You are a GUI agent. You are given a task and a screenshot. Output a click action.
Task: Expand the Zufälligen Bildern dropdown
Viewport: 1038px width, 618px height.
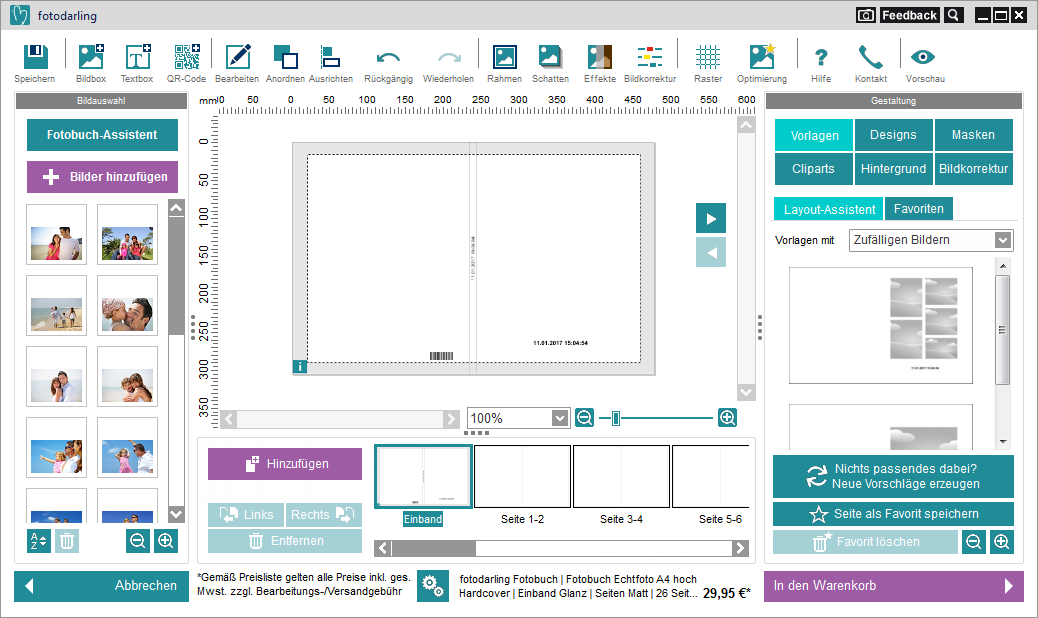pos(1002,240)
